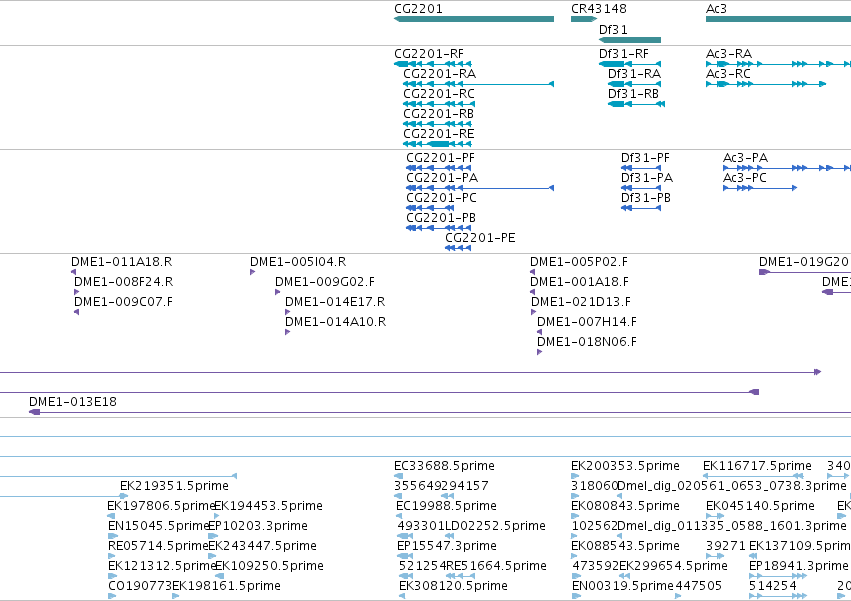This screenshot has width=851, height=601.
Task: Select transcript CG2201-RF
Action: click(433, 64)
